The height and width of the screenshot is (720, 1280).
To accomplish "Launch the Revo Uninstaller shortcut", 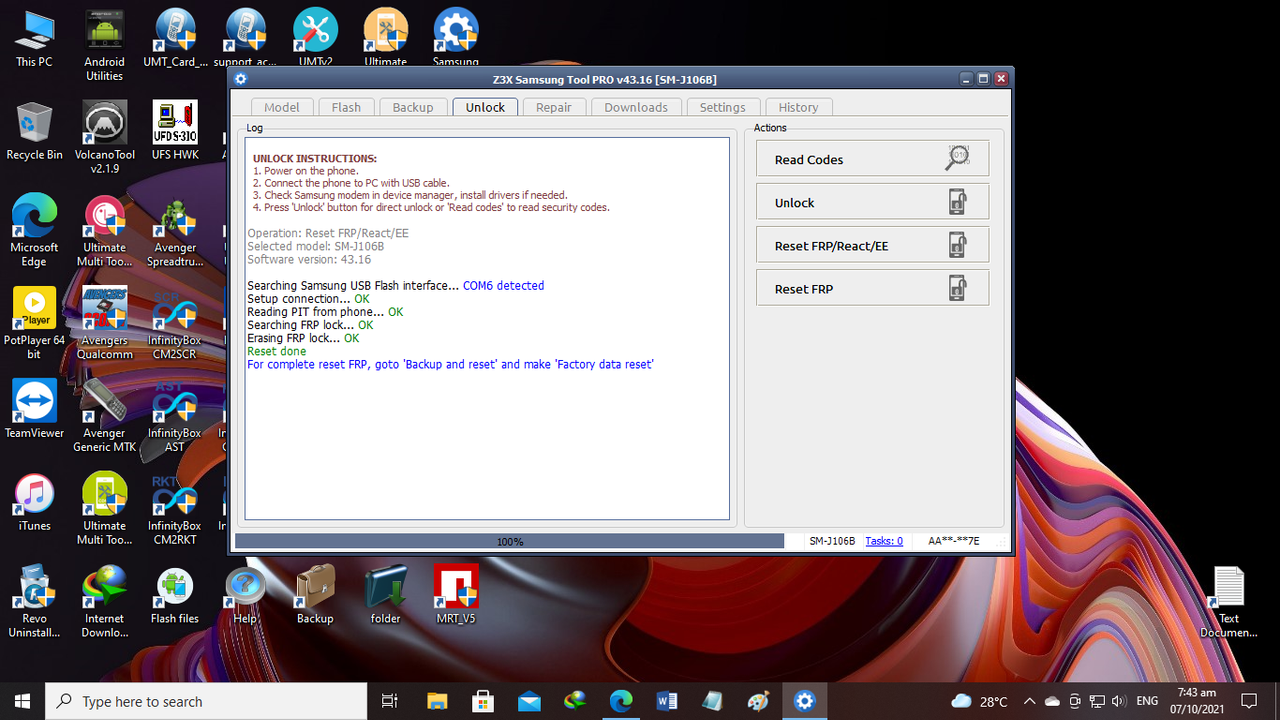I will tap(34, 602).
